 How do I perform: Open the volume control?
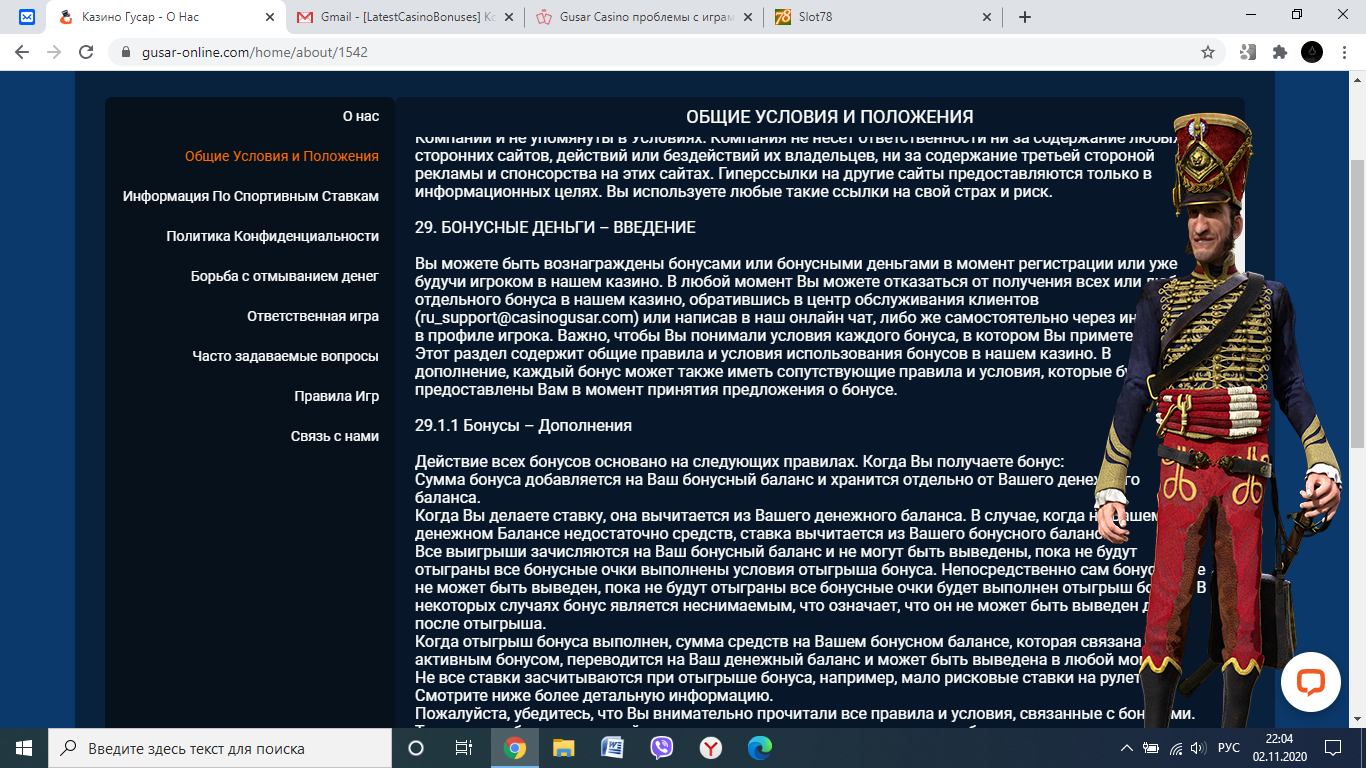coord(1197,748)
